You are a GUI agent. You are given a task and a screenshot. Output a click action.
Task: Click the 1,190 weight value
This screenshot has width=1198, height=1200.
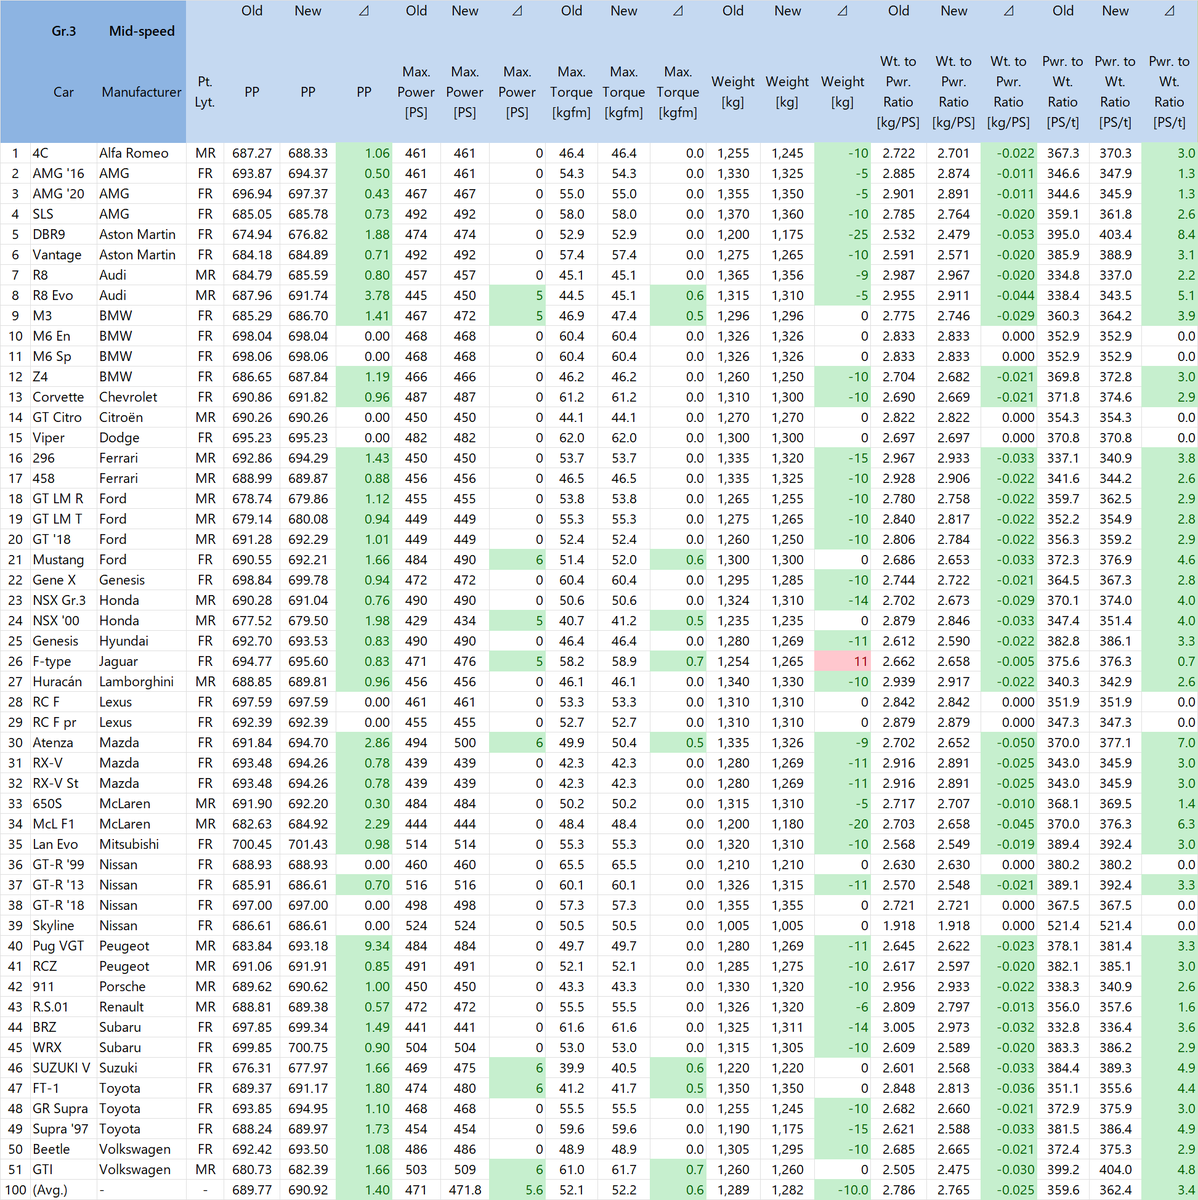[733, 1129]
